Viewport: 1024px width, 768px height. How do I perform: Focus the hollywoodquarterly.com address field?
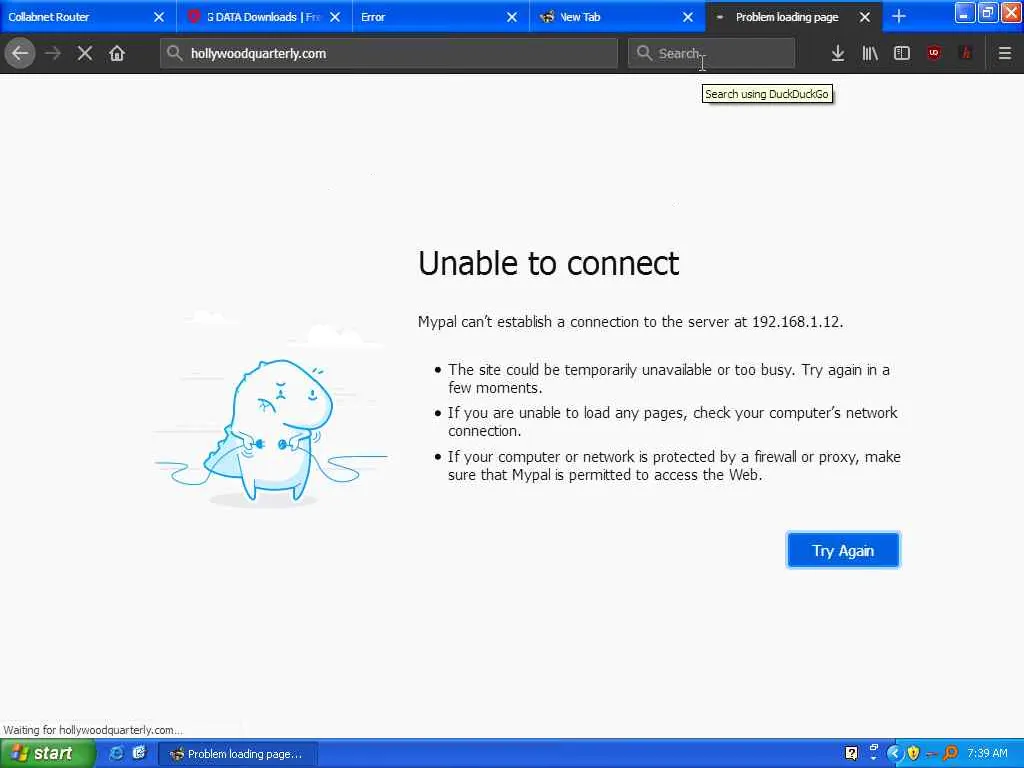pyautogui.click(x=389, y=54)
